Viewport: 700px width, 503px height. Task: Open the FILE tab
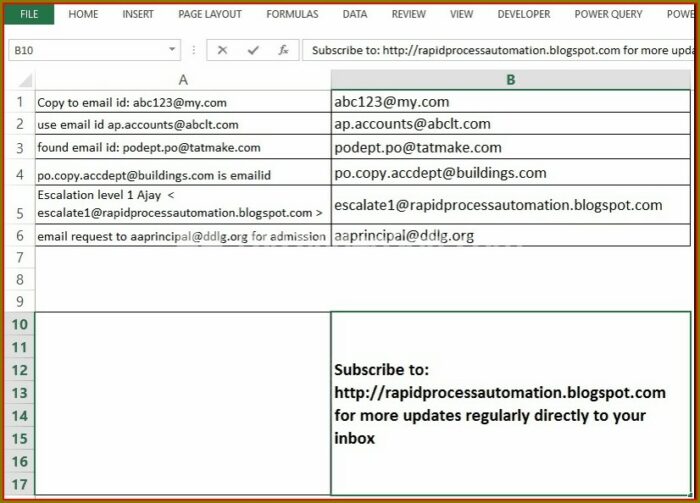(29, 14)
